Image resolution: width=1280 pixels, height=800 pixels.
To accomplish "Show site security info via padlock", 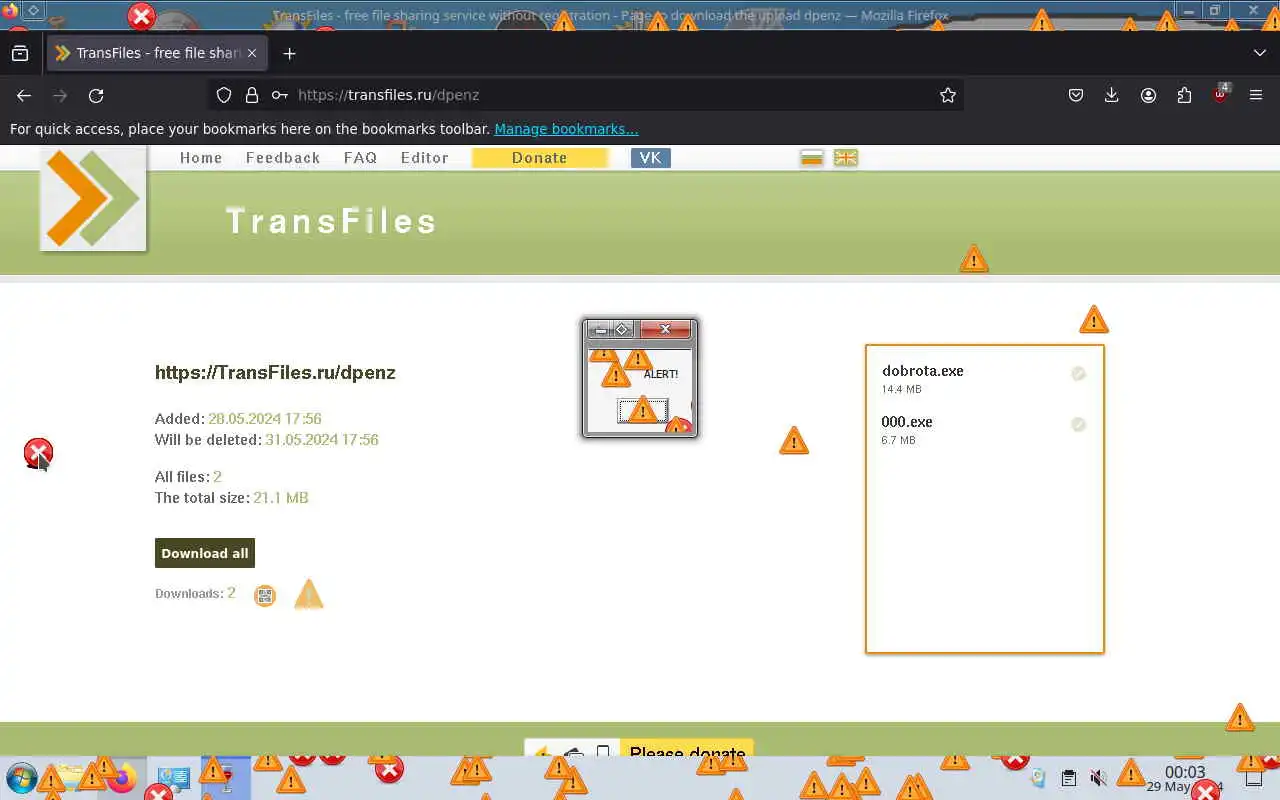I will coord(252,95).
